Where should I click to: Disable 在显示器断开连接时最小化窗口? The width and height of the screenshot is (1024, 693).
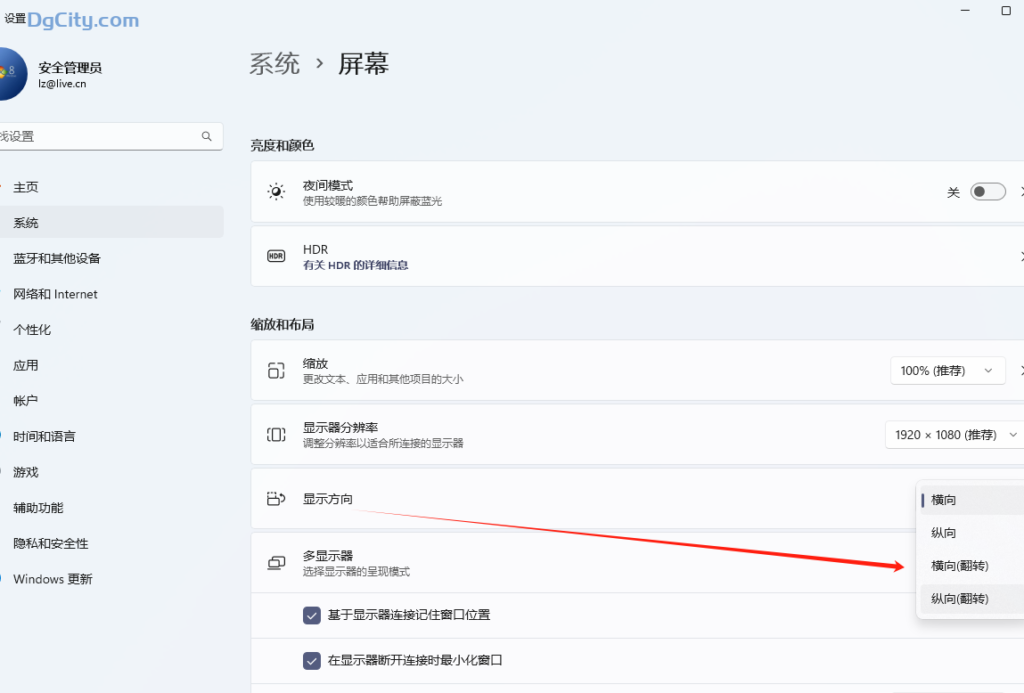pyautogui.click(x=312, y=660)
